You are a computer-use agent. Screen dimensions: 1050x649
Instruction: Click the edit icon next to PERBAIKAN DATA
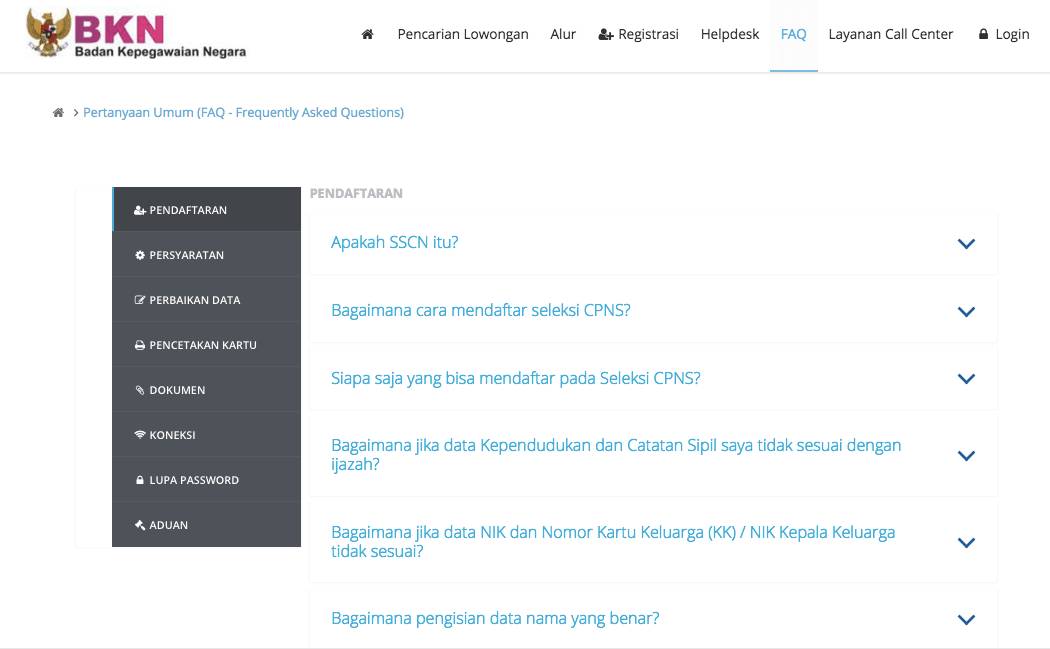pyautogui.click(x=139, y=300)
